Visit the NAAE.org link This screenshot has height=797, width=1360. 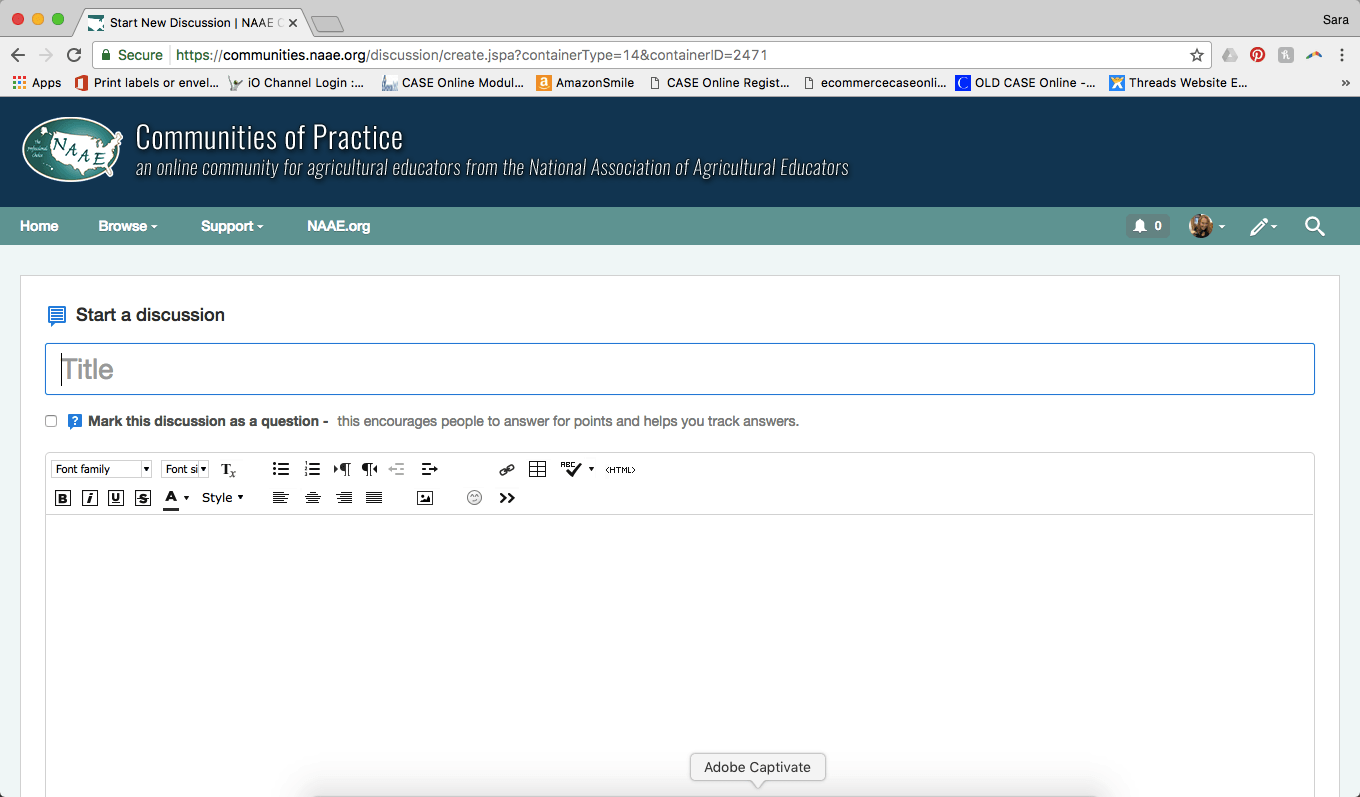click(x=338, y=226)
